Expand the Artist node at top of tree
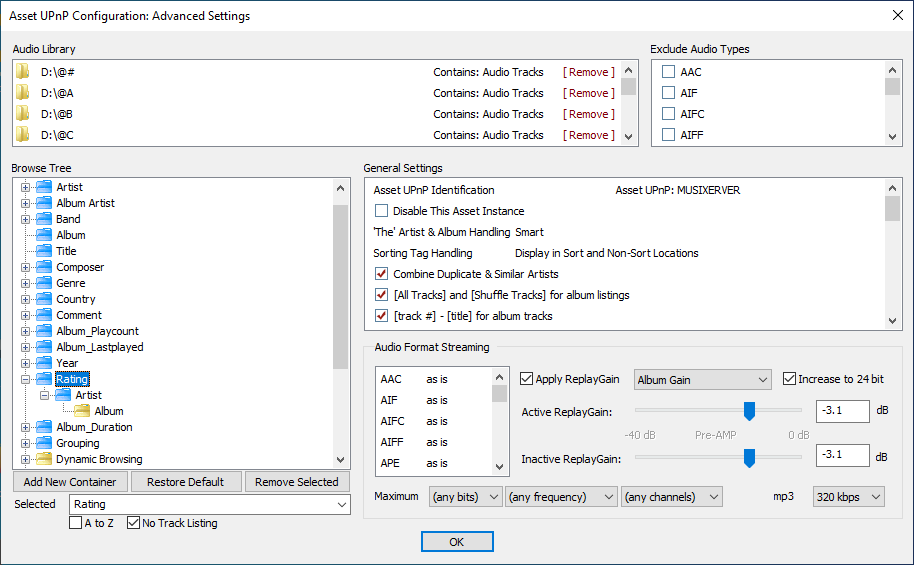The height and width of the screenshot is (565, 914). 25,187
